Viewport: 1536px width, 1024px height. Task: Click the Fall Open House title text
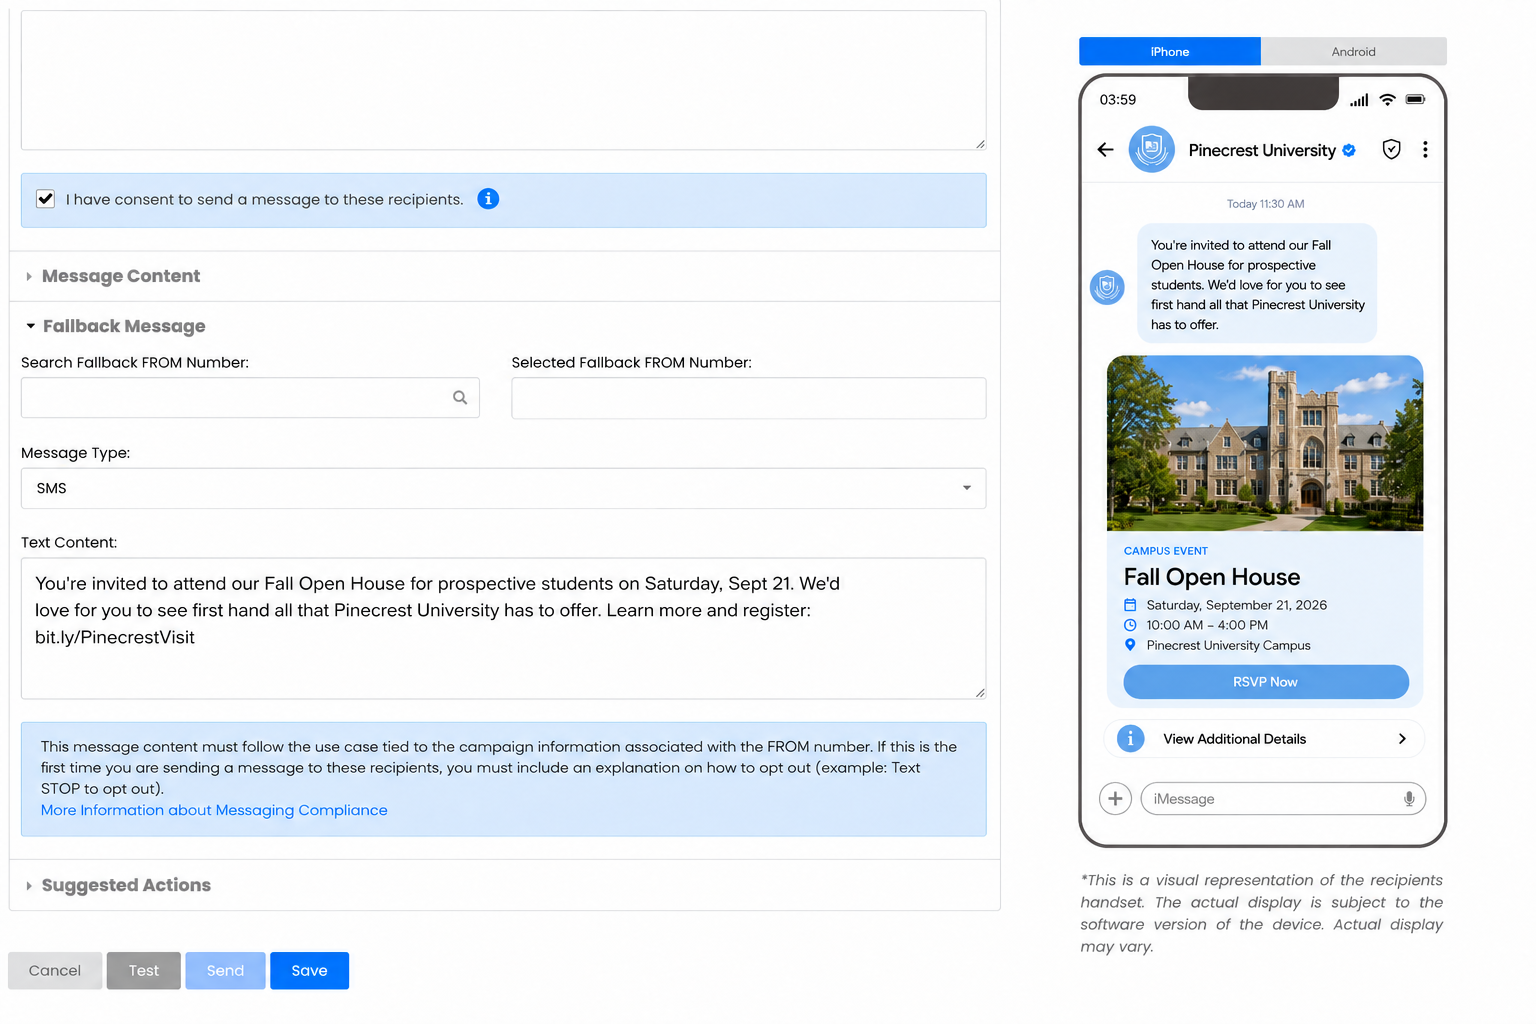(1211, 577)
